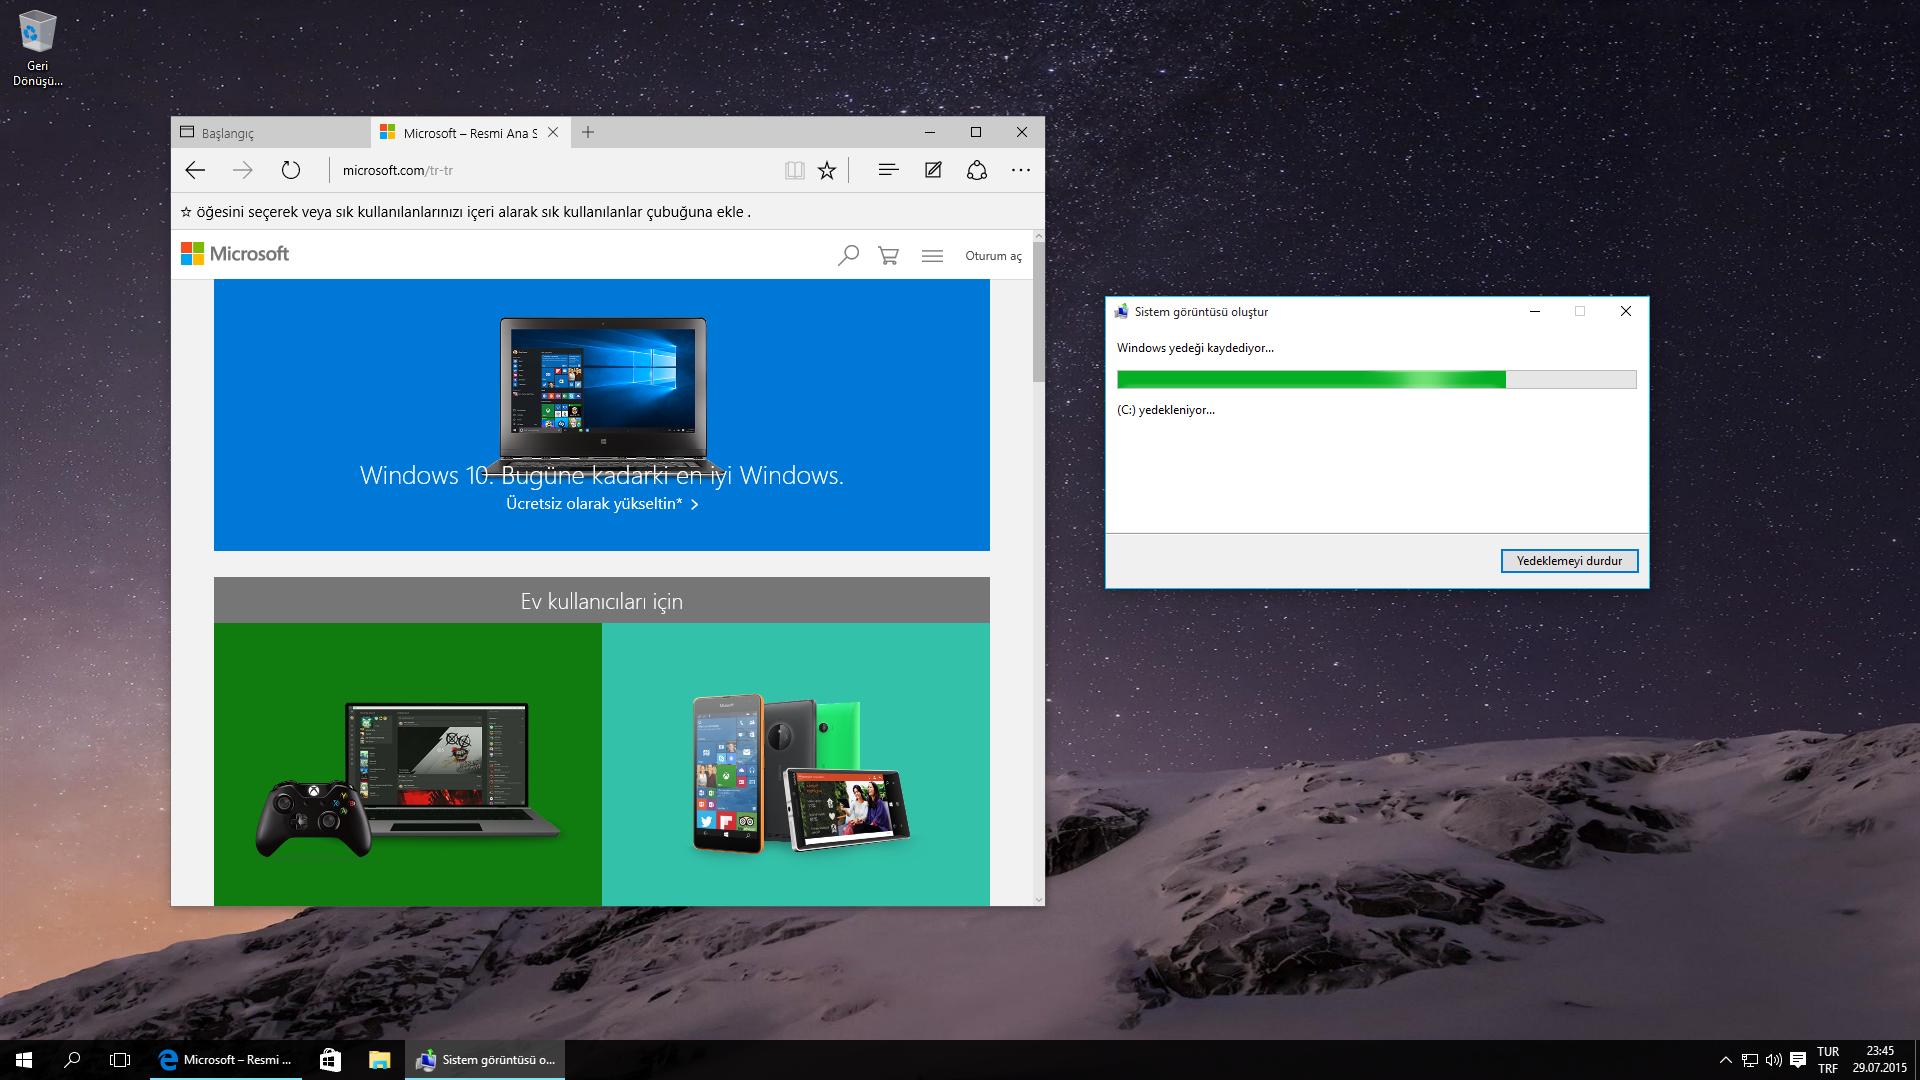The image size is (1920, 1080).
Task: Open the Windows 10 laptop banner
Action: click(x=602, y=415)
